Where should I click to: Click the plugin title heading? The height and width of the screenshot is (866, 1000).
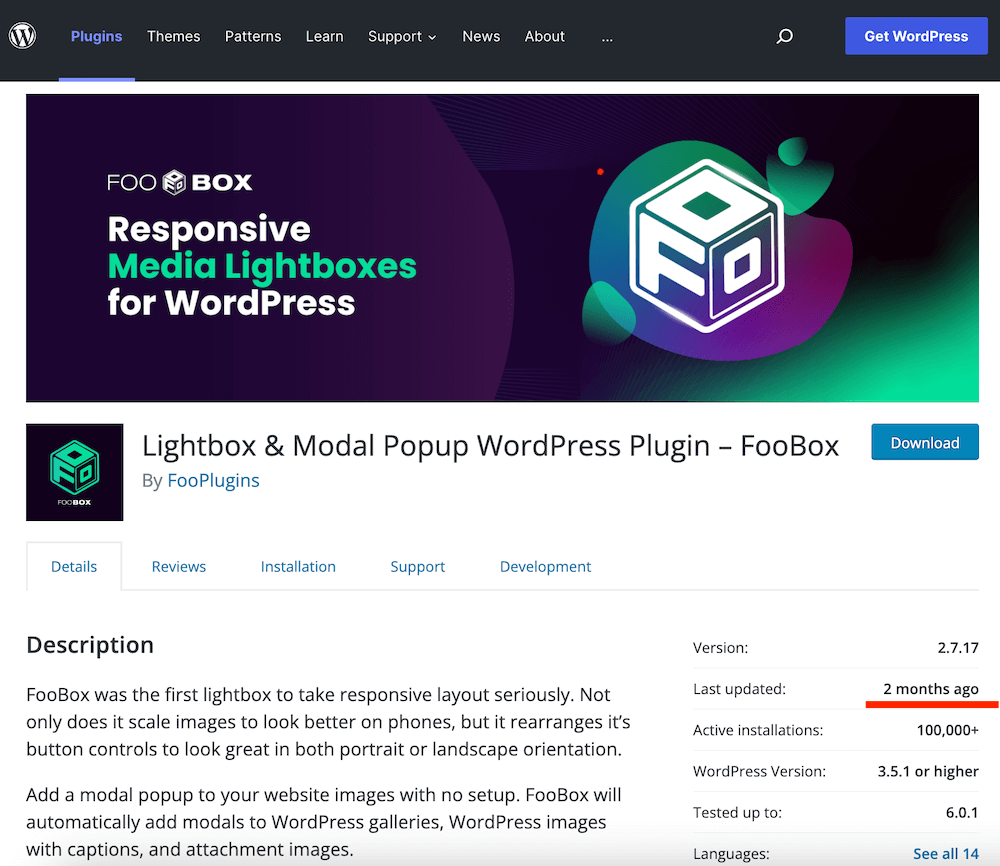tap(490, 445)
